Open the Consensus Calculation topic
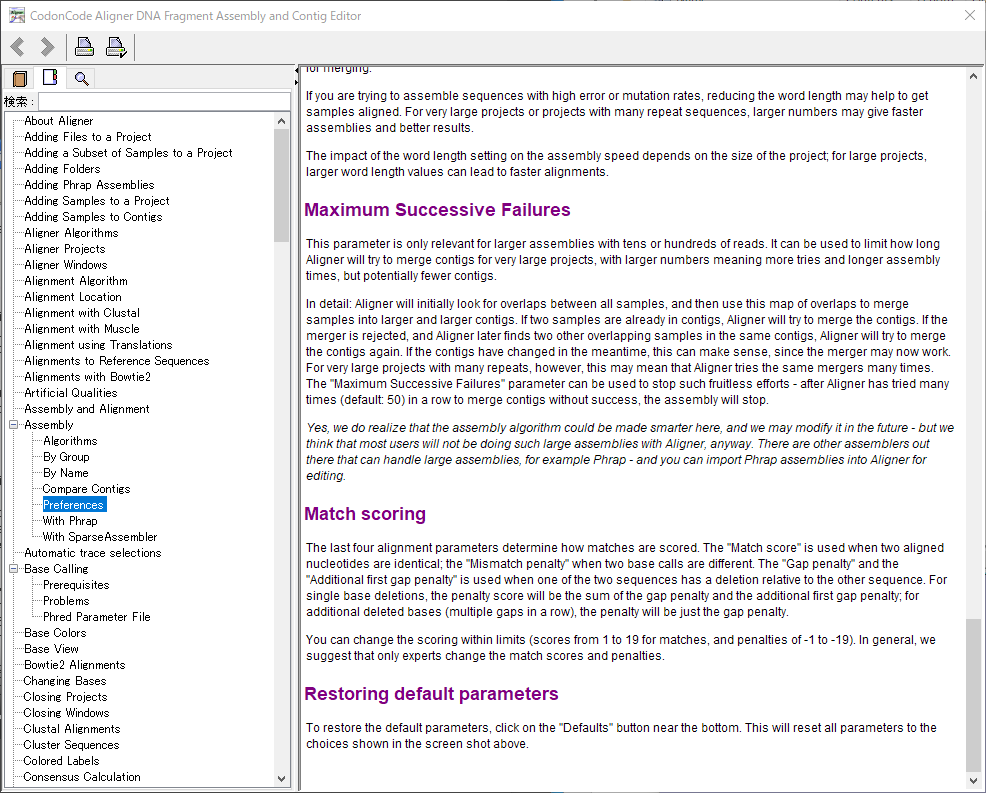Screen dimensions: 986x793 82,777
